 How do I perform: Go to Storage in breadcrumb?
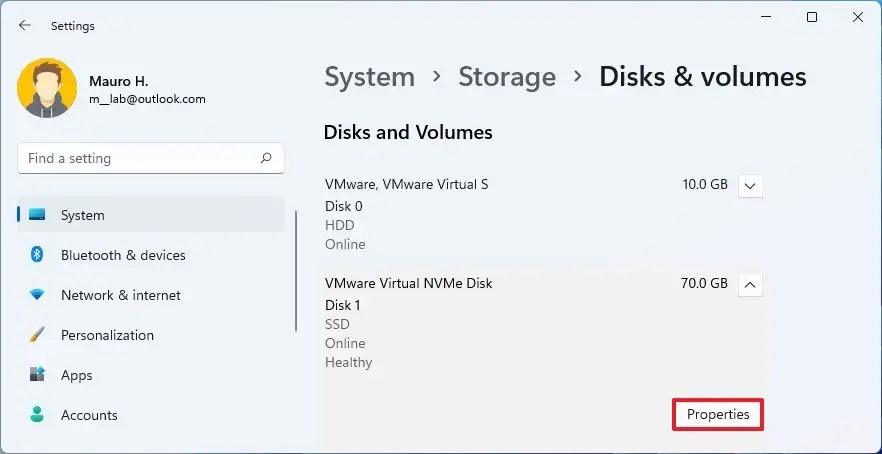[x=507, y=77]
